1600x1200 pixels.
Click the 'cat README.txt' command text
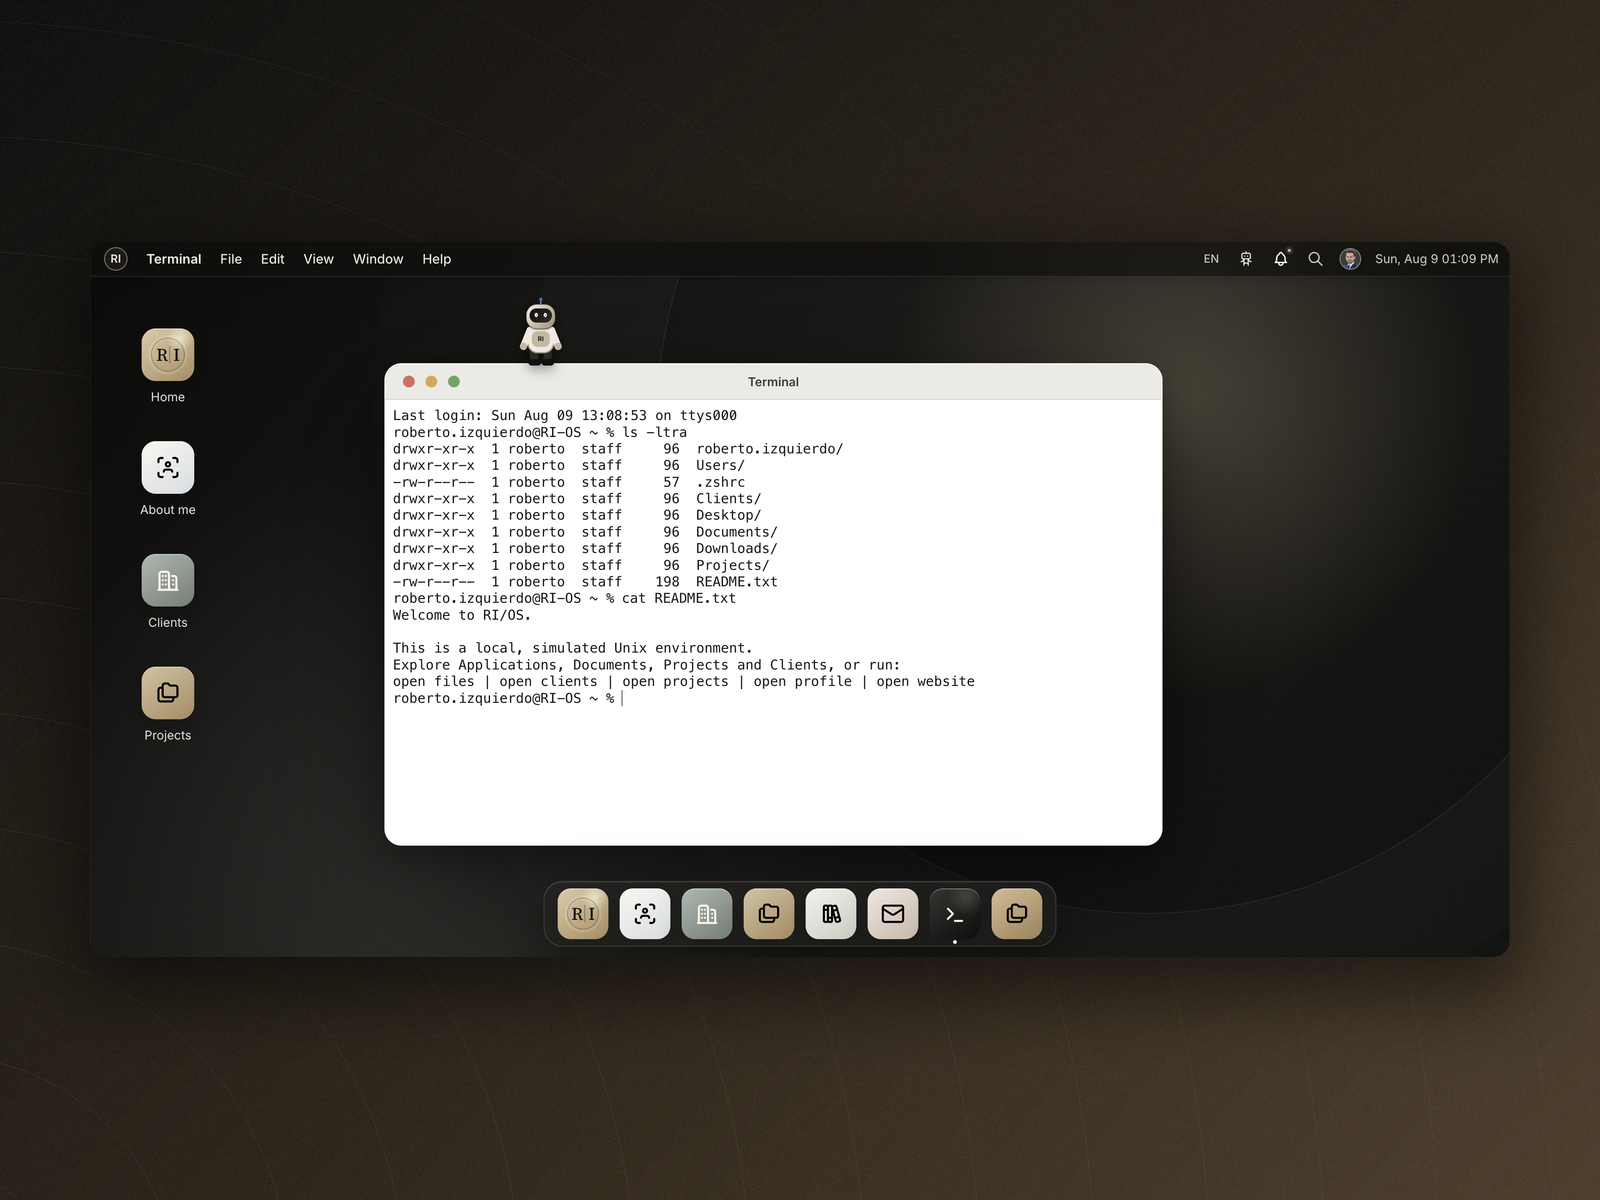tap(679, 599)
